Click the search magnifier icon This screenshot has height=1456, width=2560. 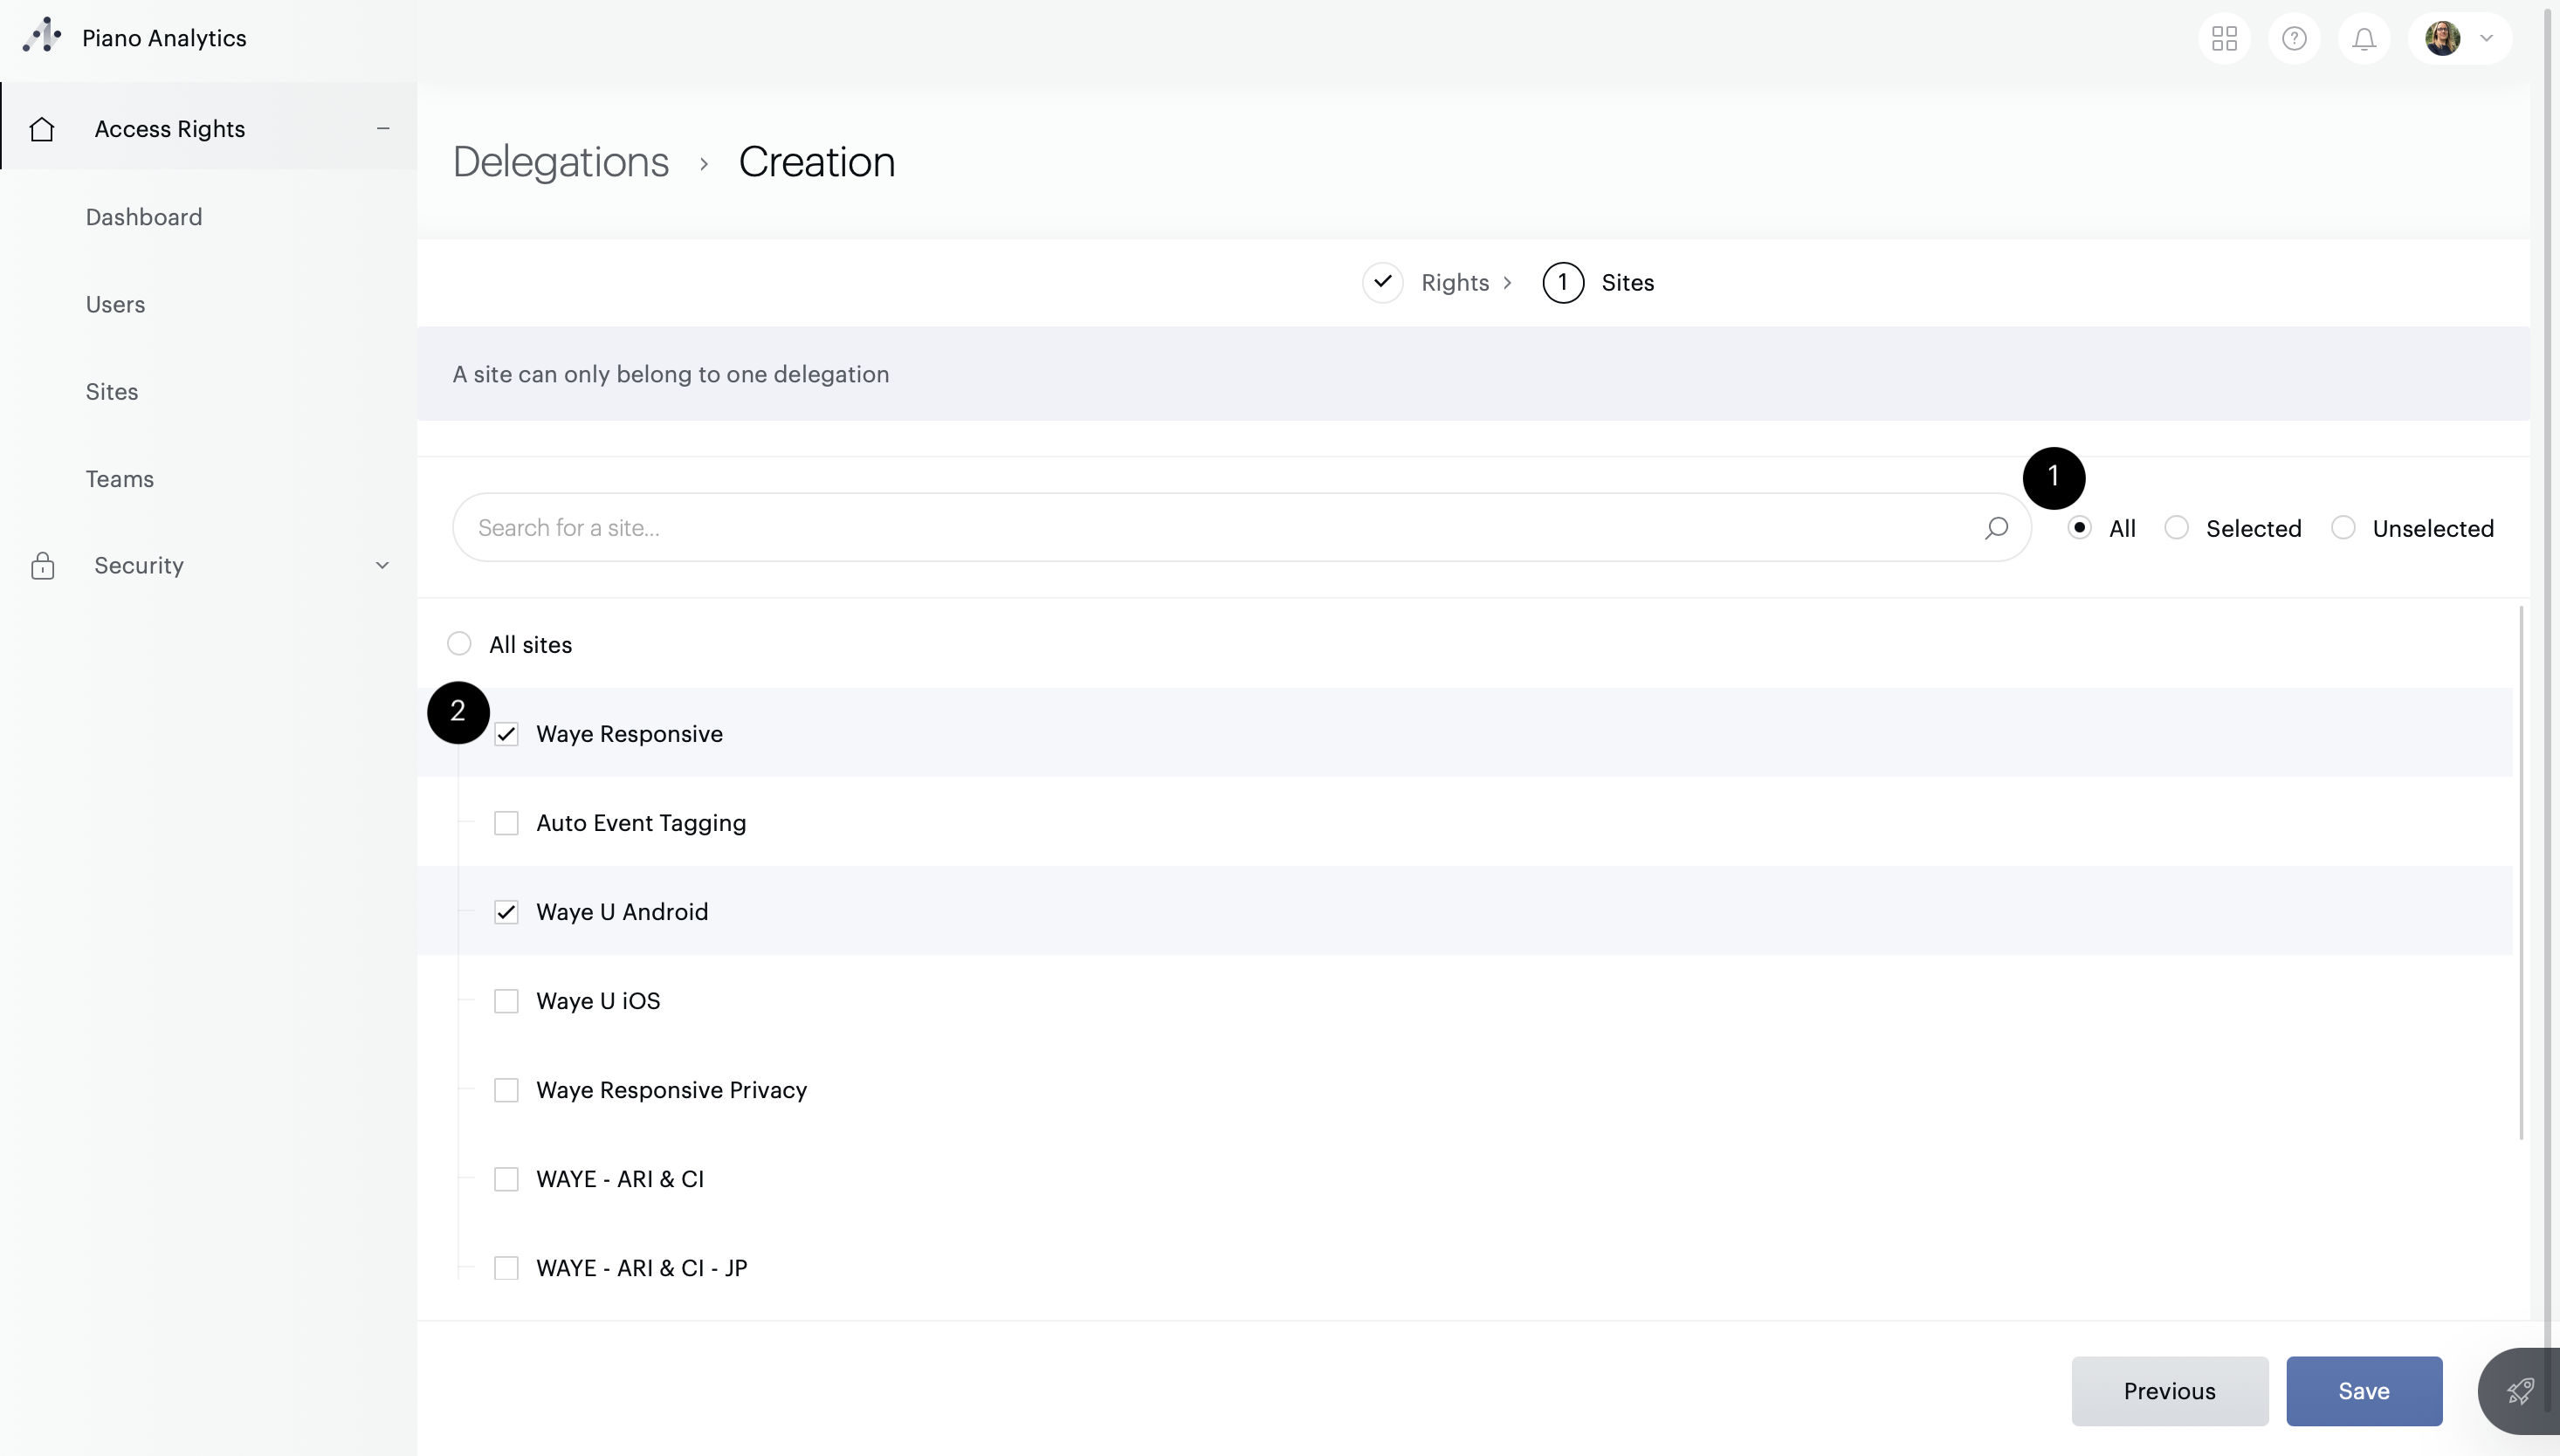1996,527
